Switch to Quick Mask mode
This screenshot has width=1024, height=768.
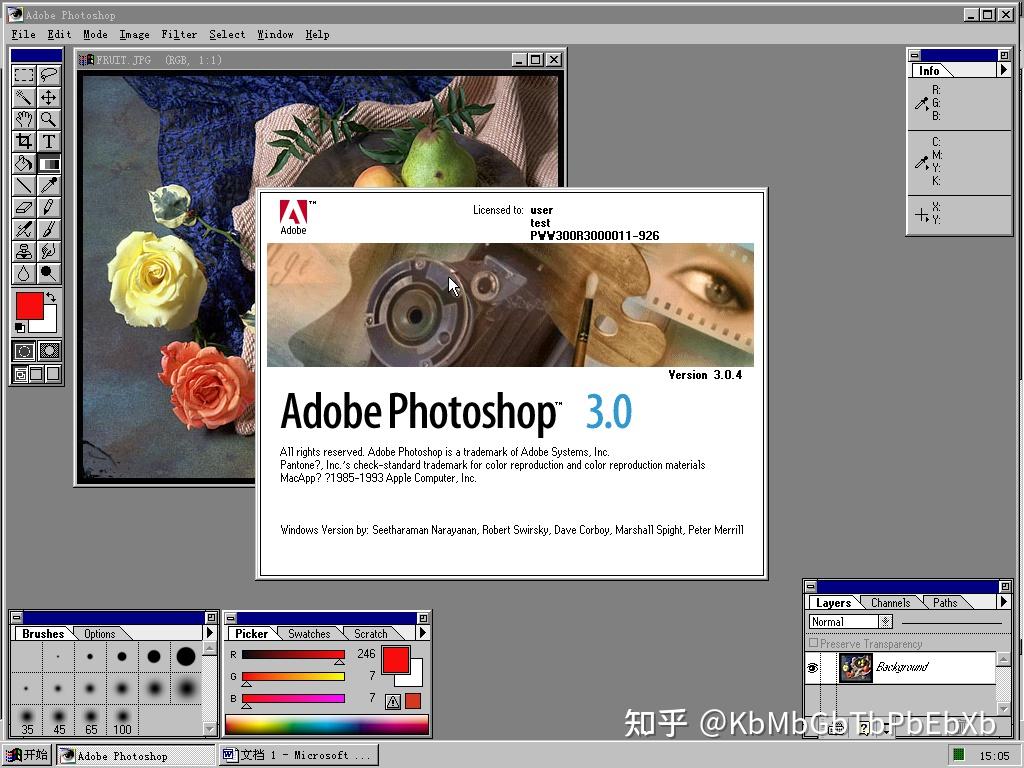pyautogui.click(x=49, y=351)
